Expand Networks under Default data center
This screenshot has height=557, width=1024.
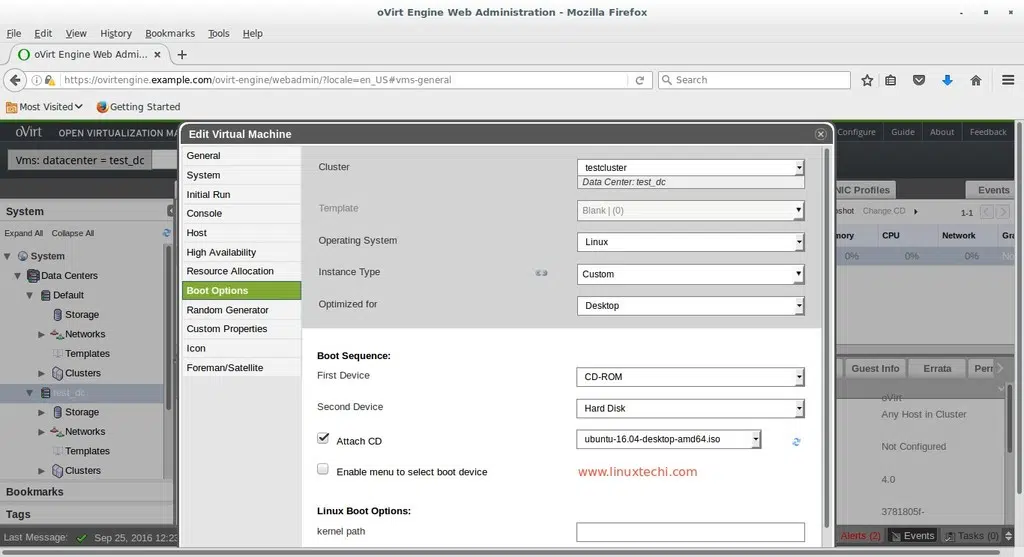click(42, 334)
